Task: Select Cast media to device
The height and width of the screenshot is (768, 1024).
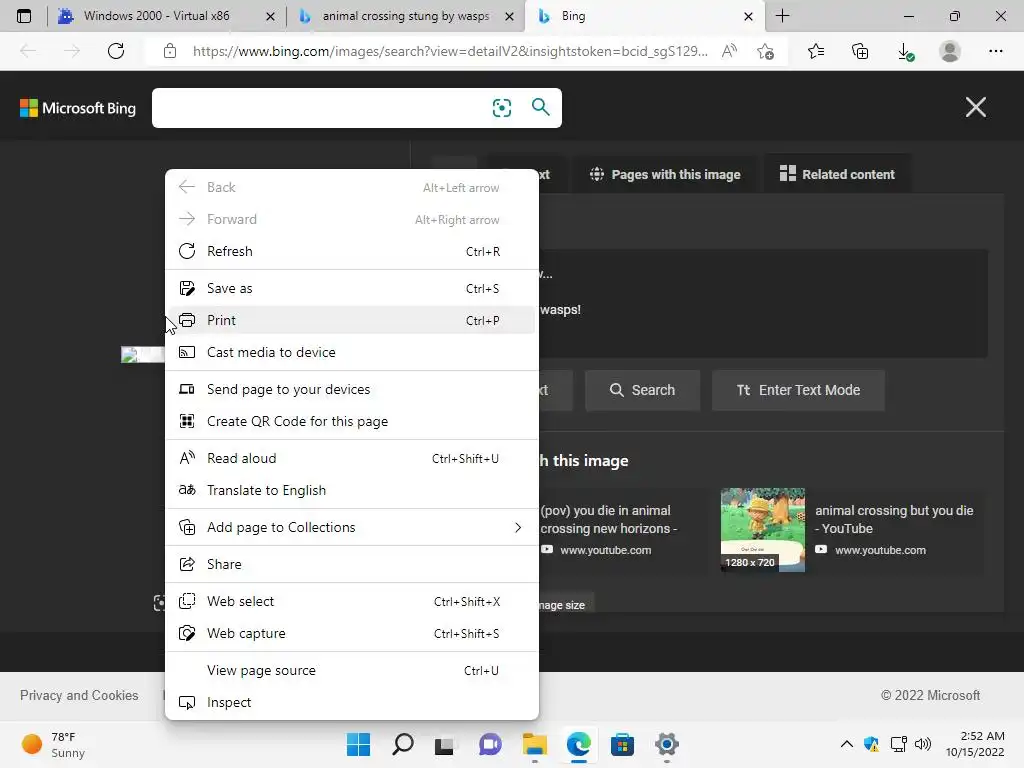Action: 352,353
